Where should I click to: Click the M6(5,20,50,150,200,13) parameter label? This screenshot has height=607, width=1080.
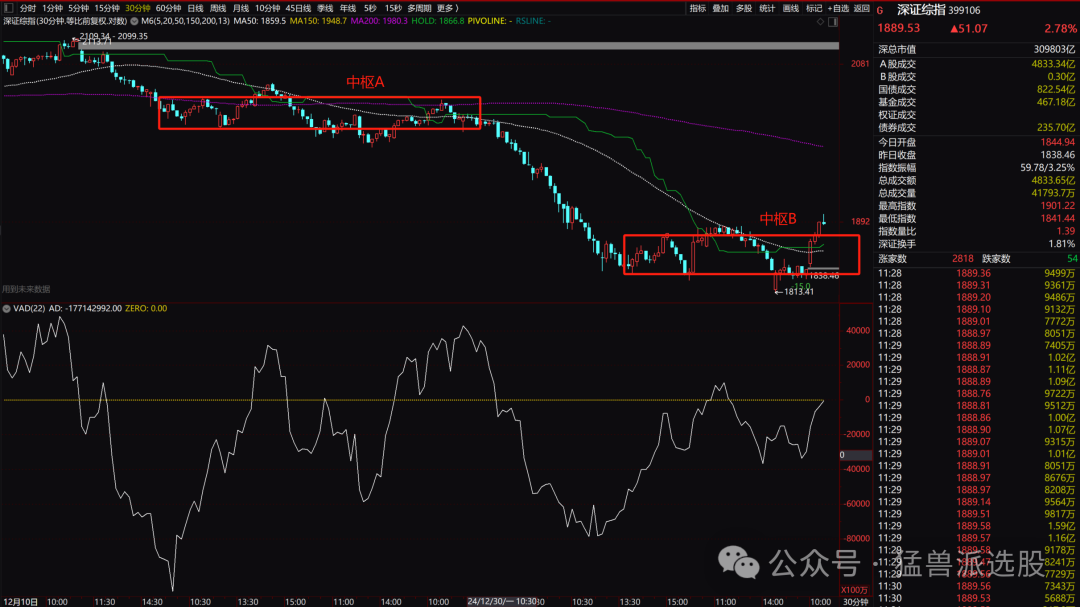[185, 21]
